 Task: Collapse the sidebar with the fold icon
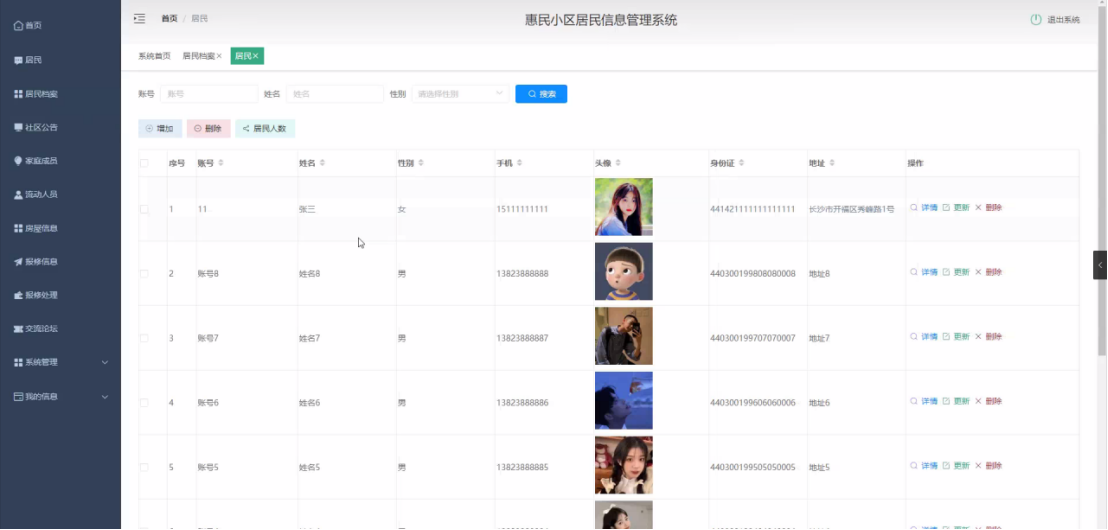(139, 18)
